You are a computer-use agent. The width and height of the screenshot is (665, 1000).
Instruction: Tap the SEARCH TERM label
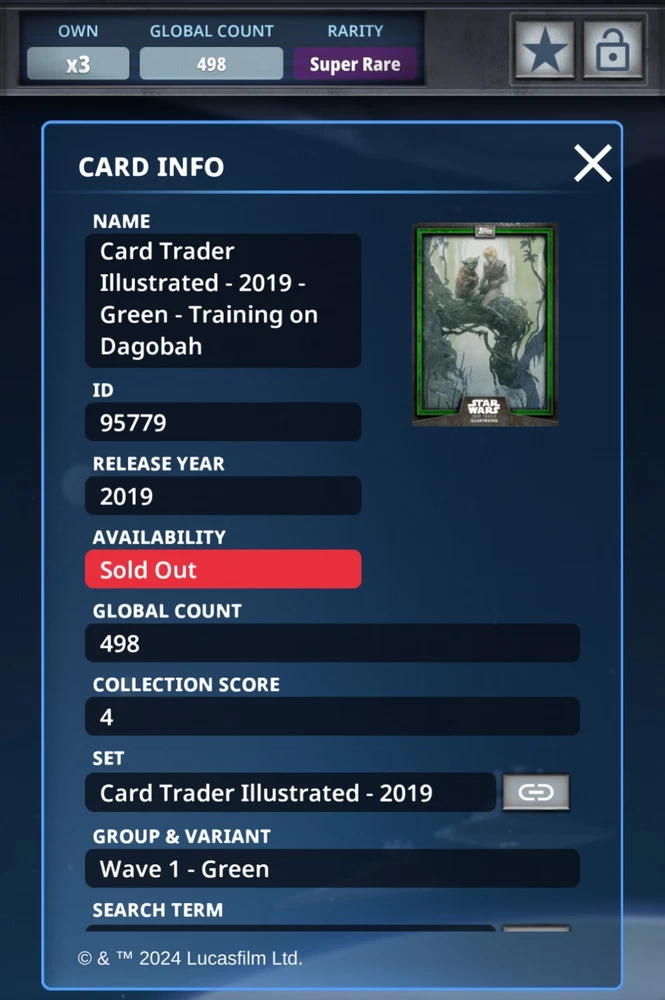pyautogui.click(x=158, y=910)
